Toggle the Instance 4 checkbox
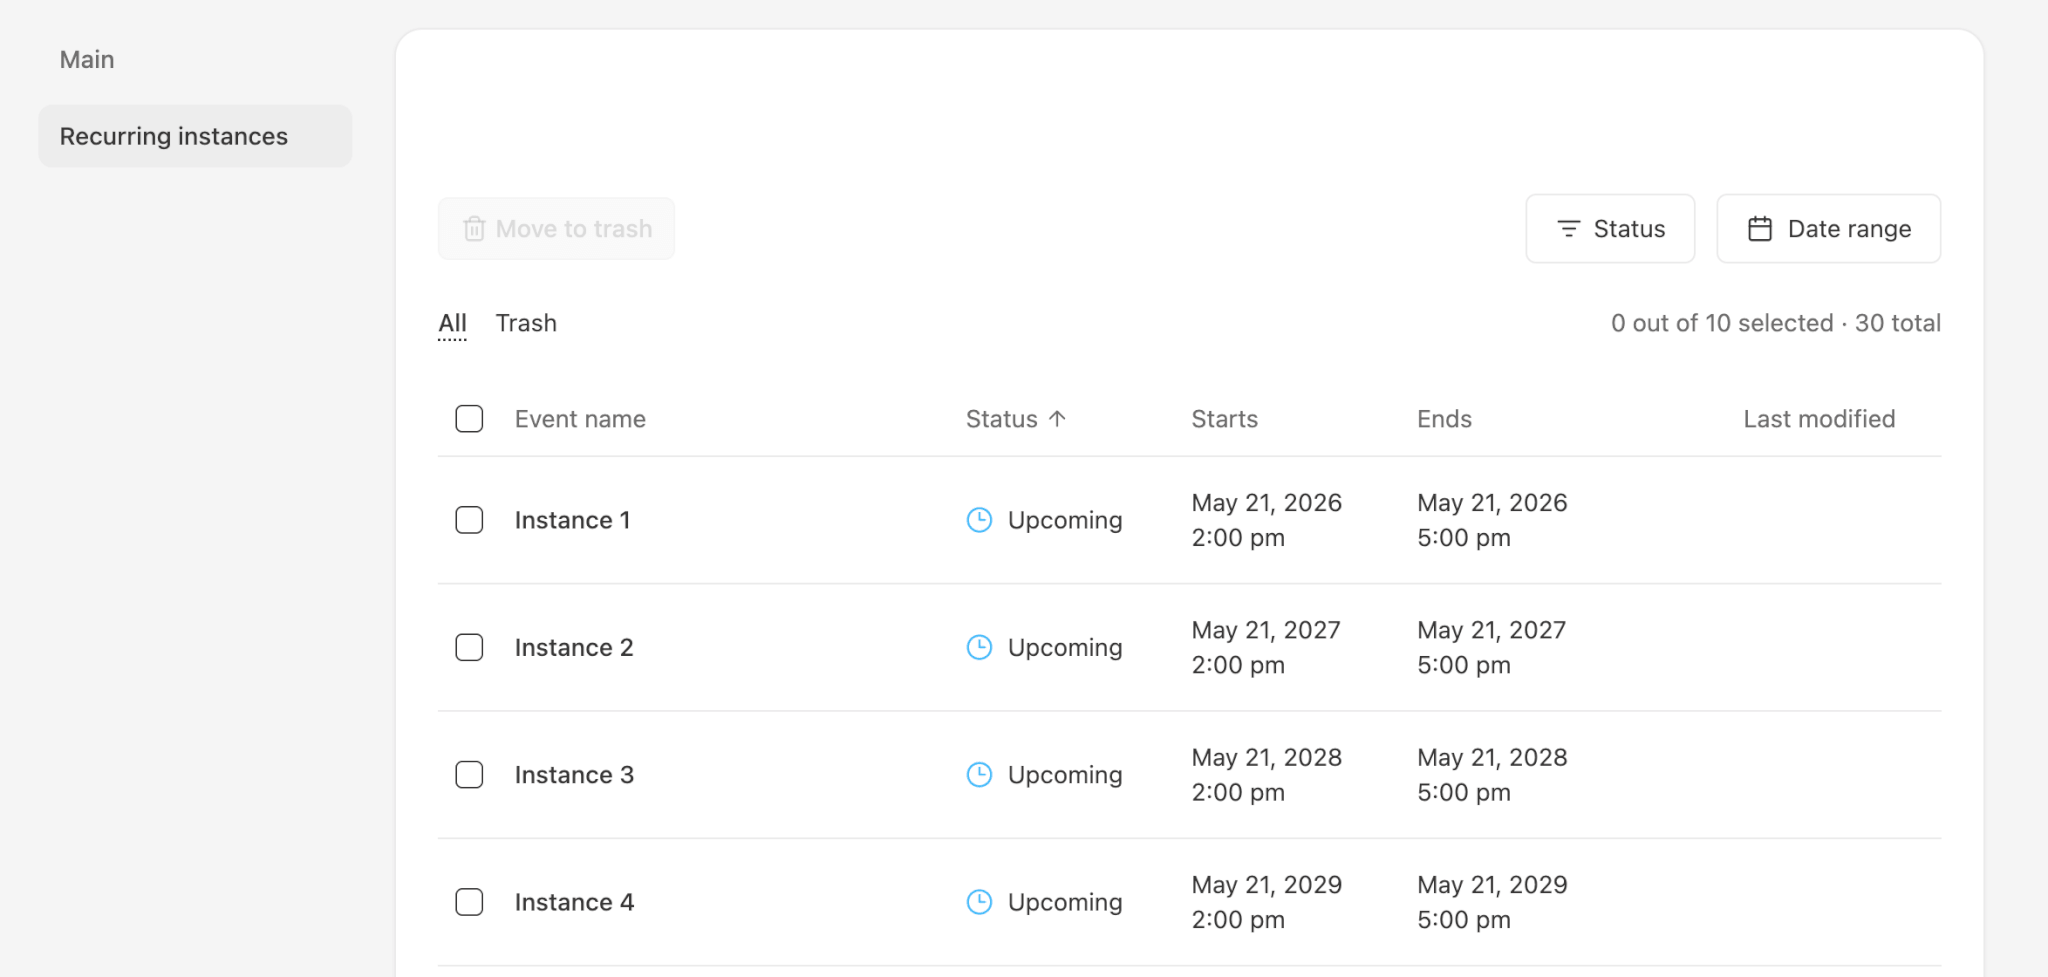This screenshot has height=977, width=2048. click(x=469, y=902)
